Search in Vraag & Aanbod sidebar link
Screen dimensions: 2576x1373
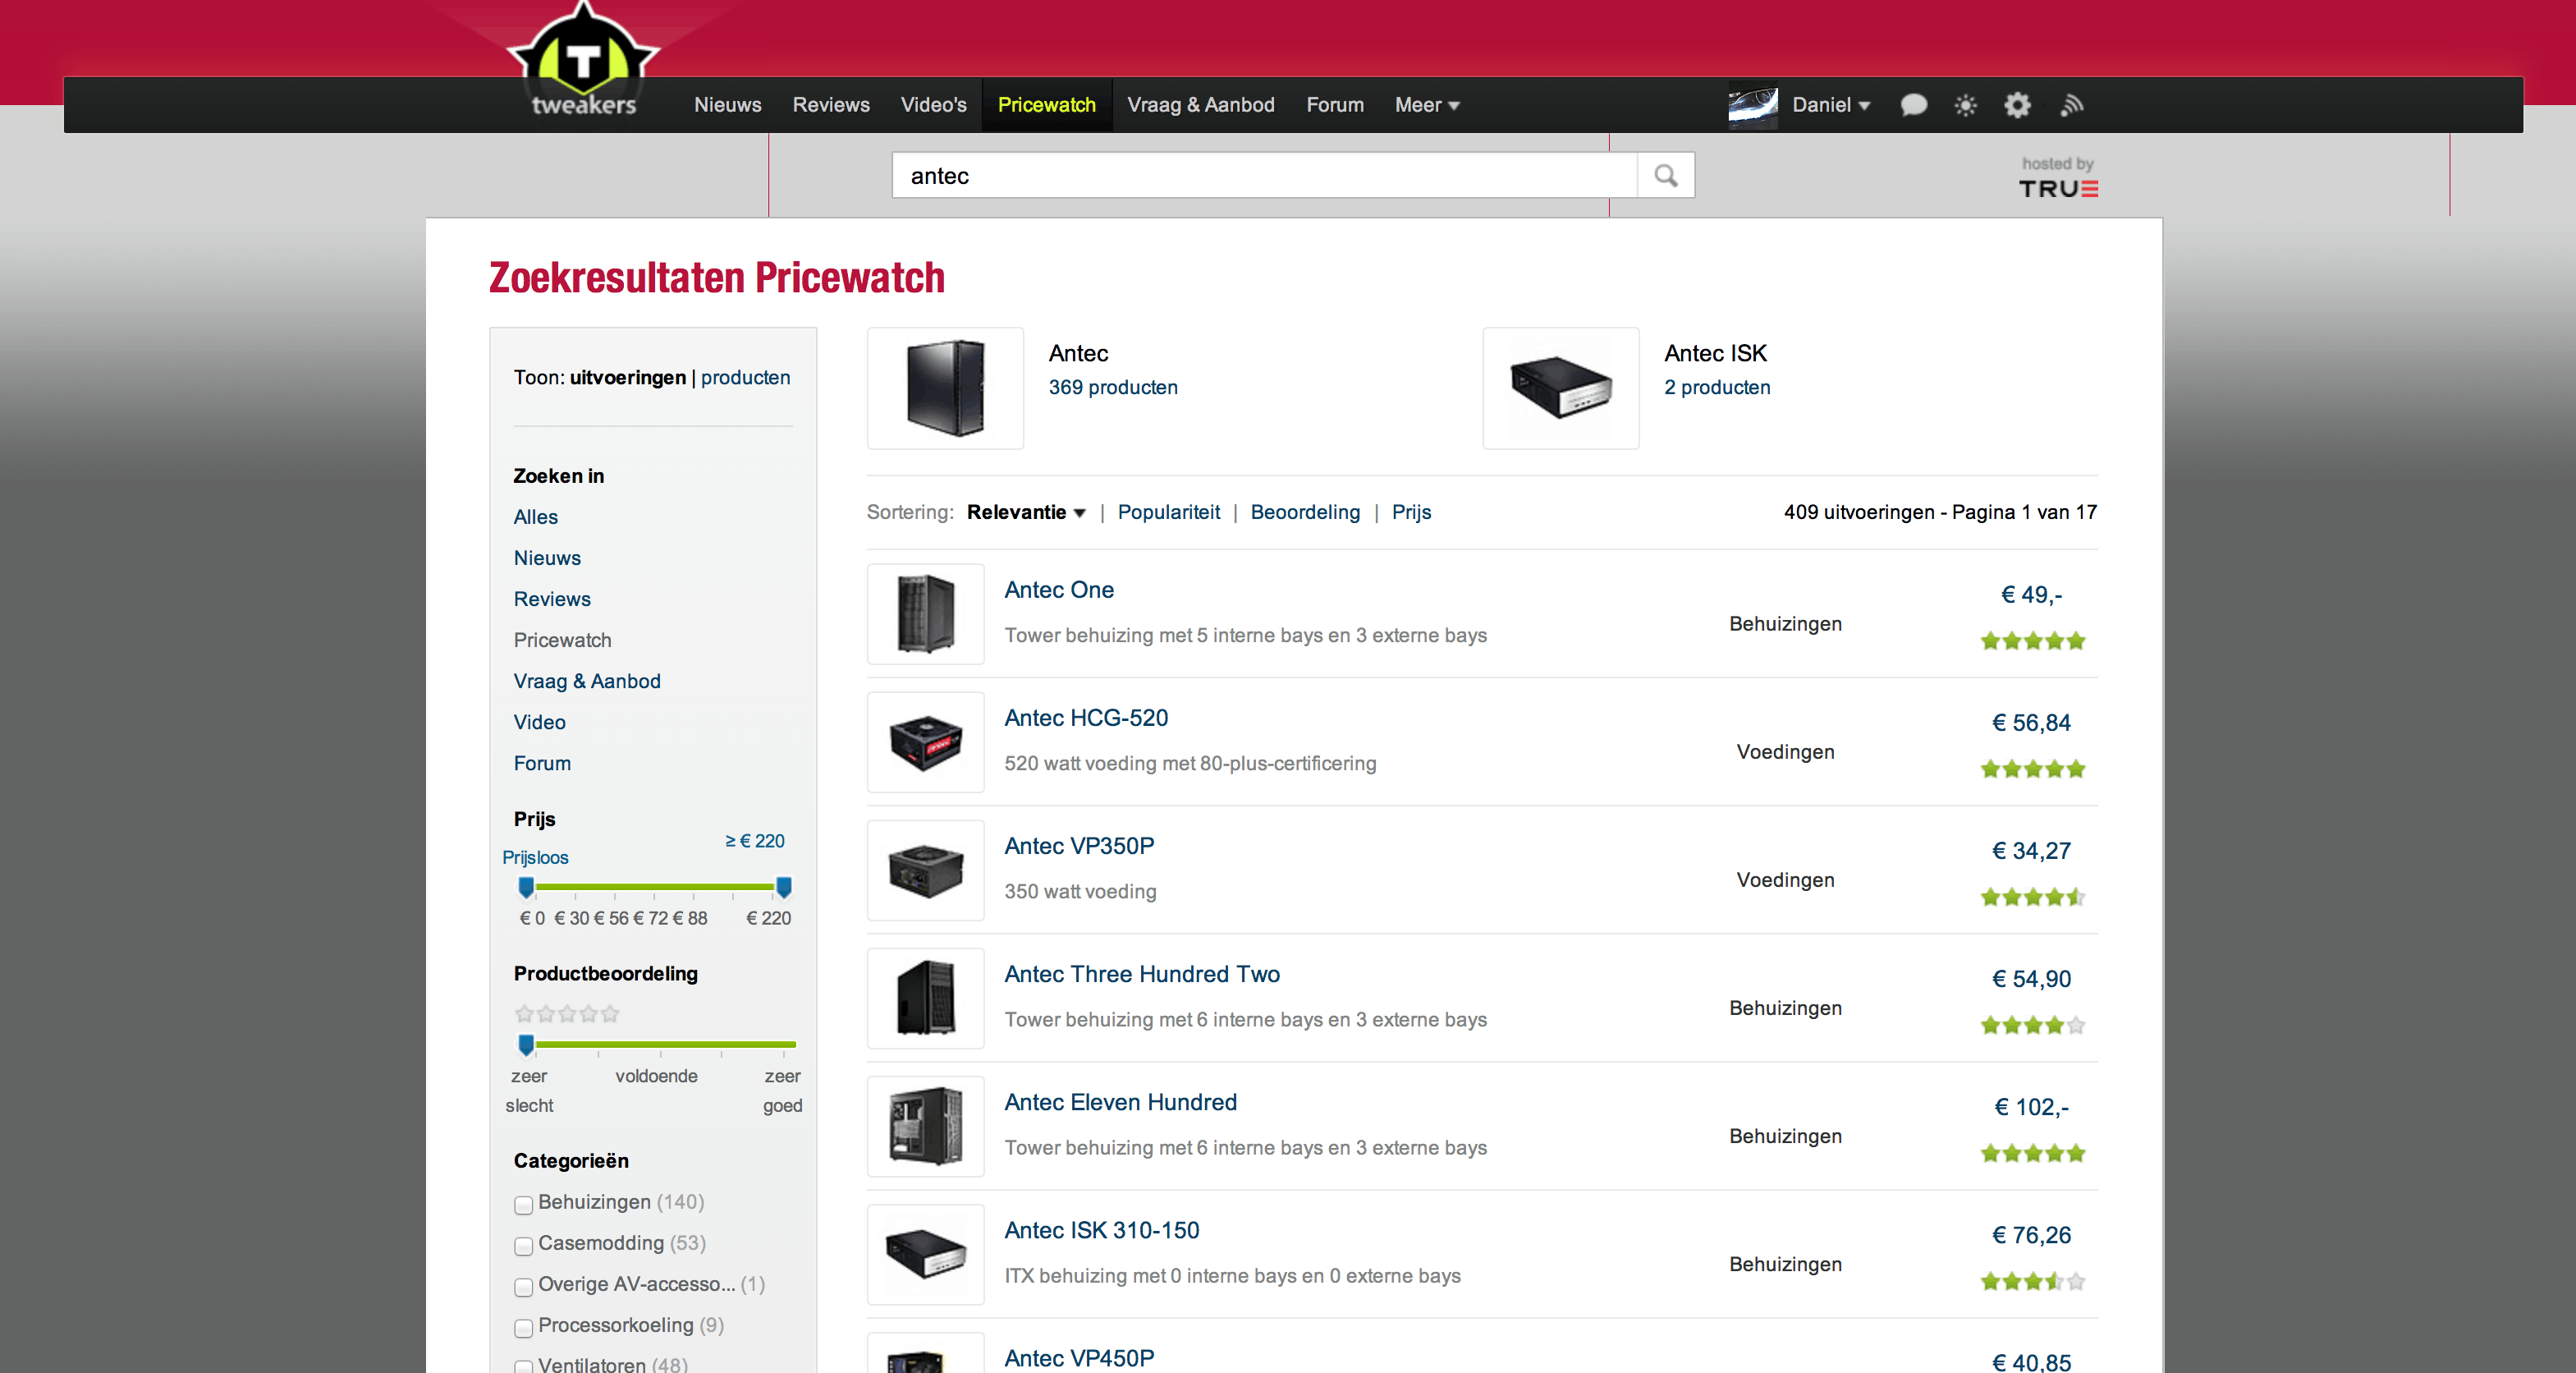coord(587,681)
